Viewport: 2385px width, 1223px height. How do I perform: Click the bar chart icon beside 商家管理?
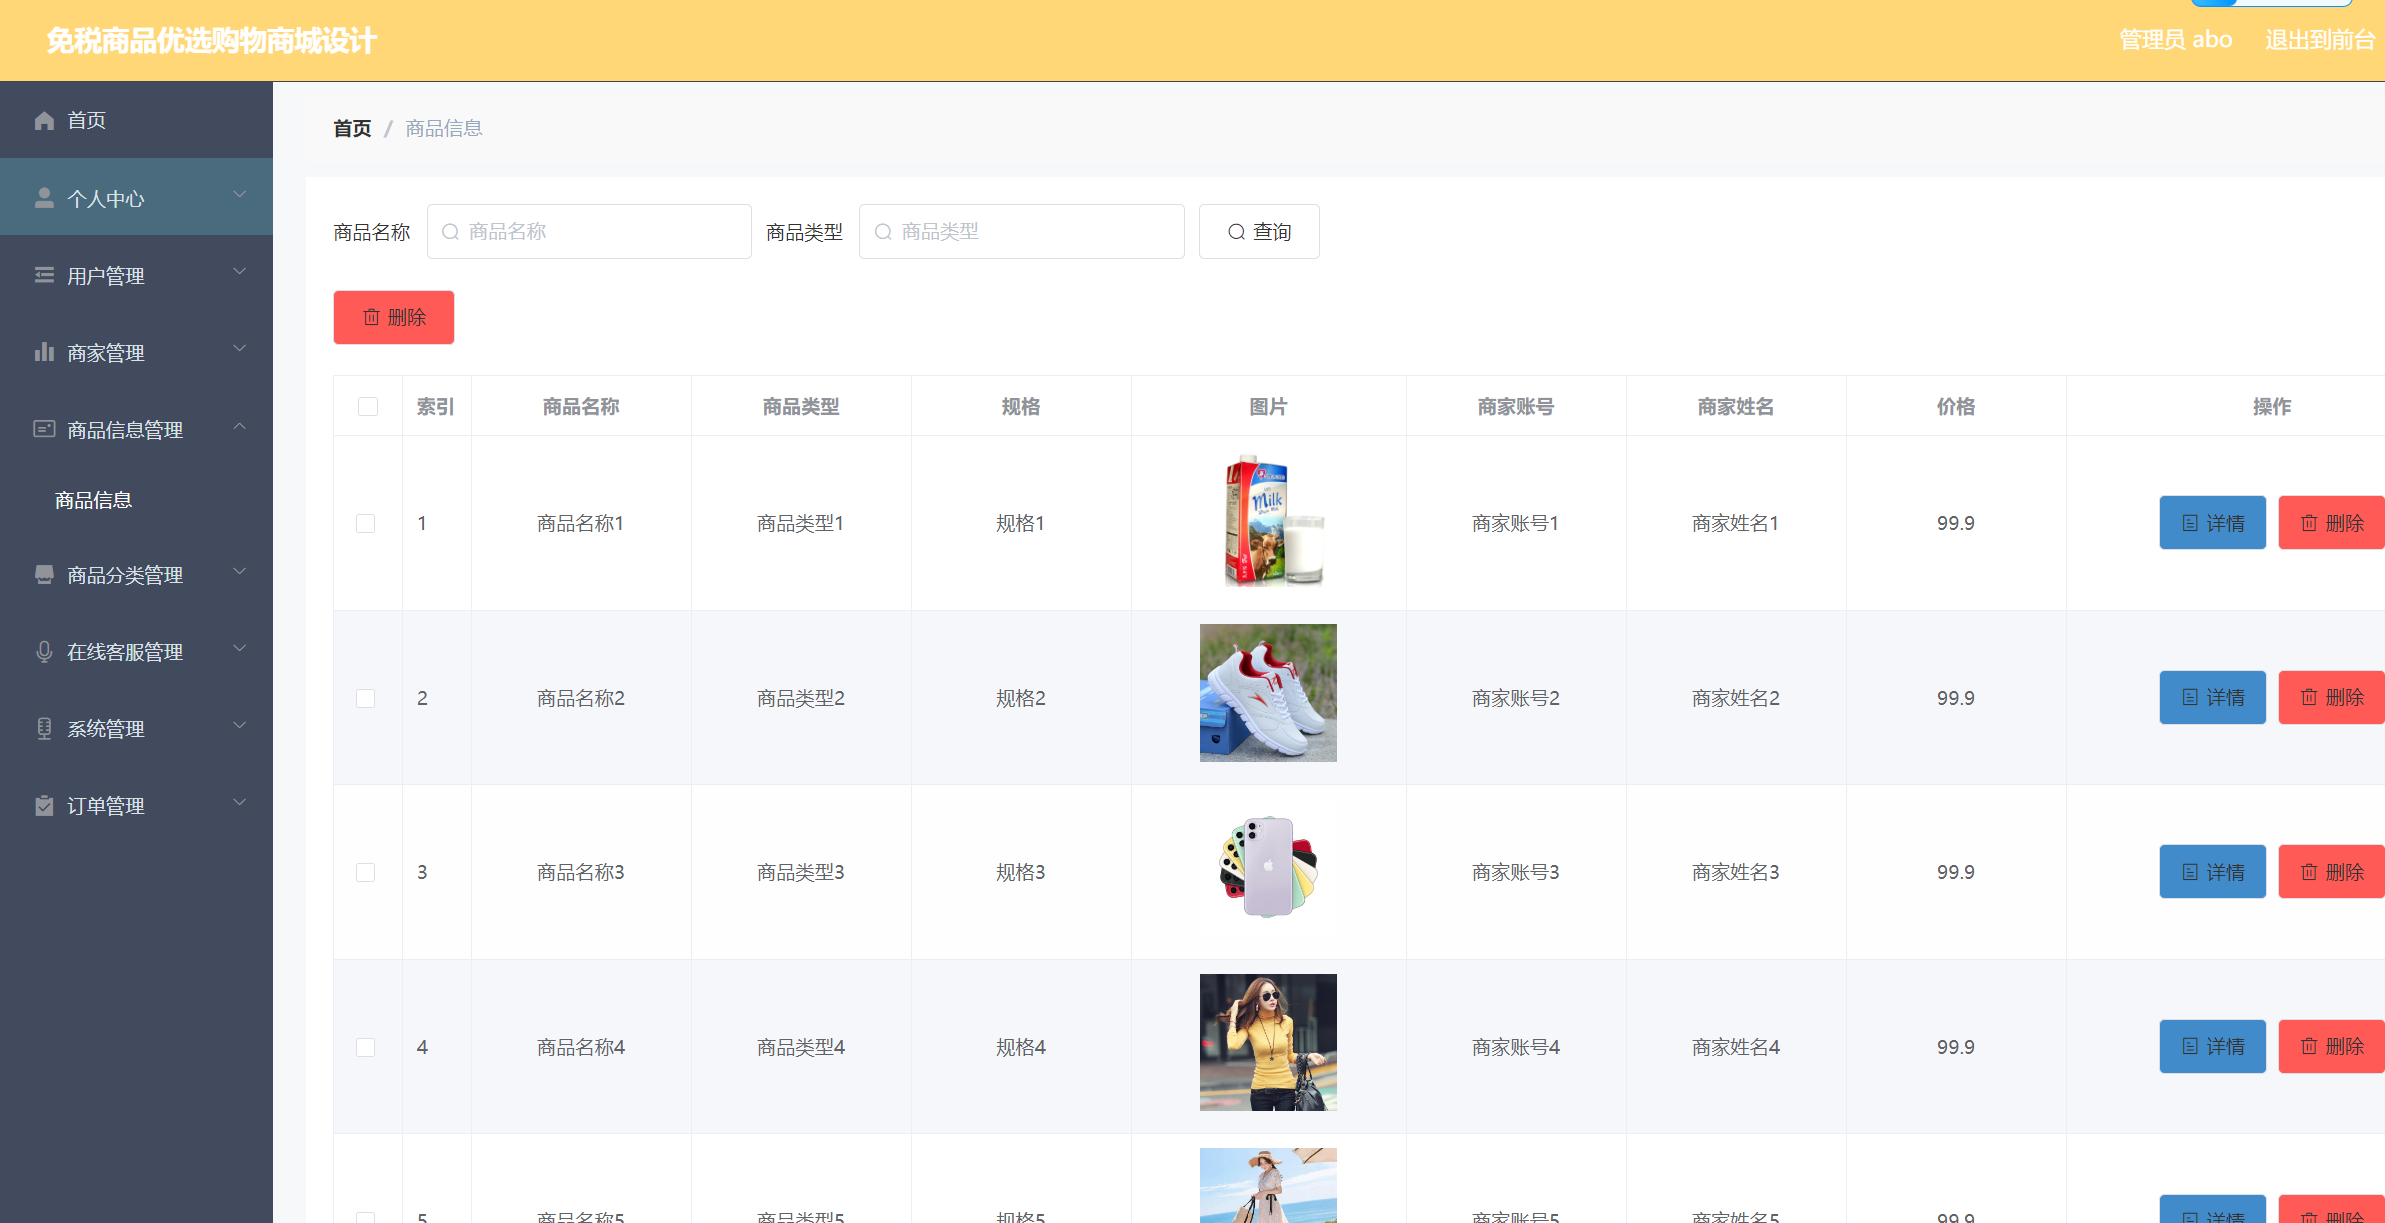[x=44, y=352]
